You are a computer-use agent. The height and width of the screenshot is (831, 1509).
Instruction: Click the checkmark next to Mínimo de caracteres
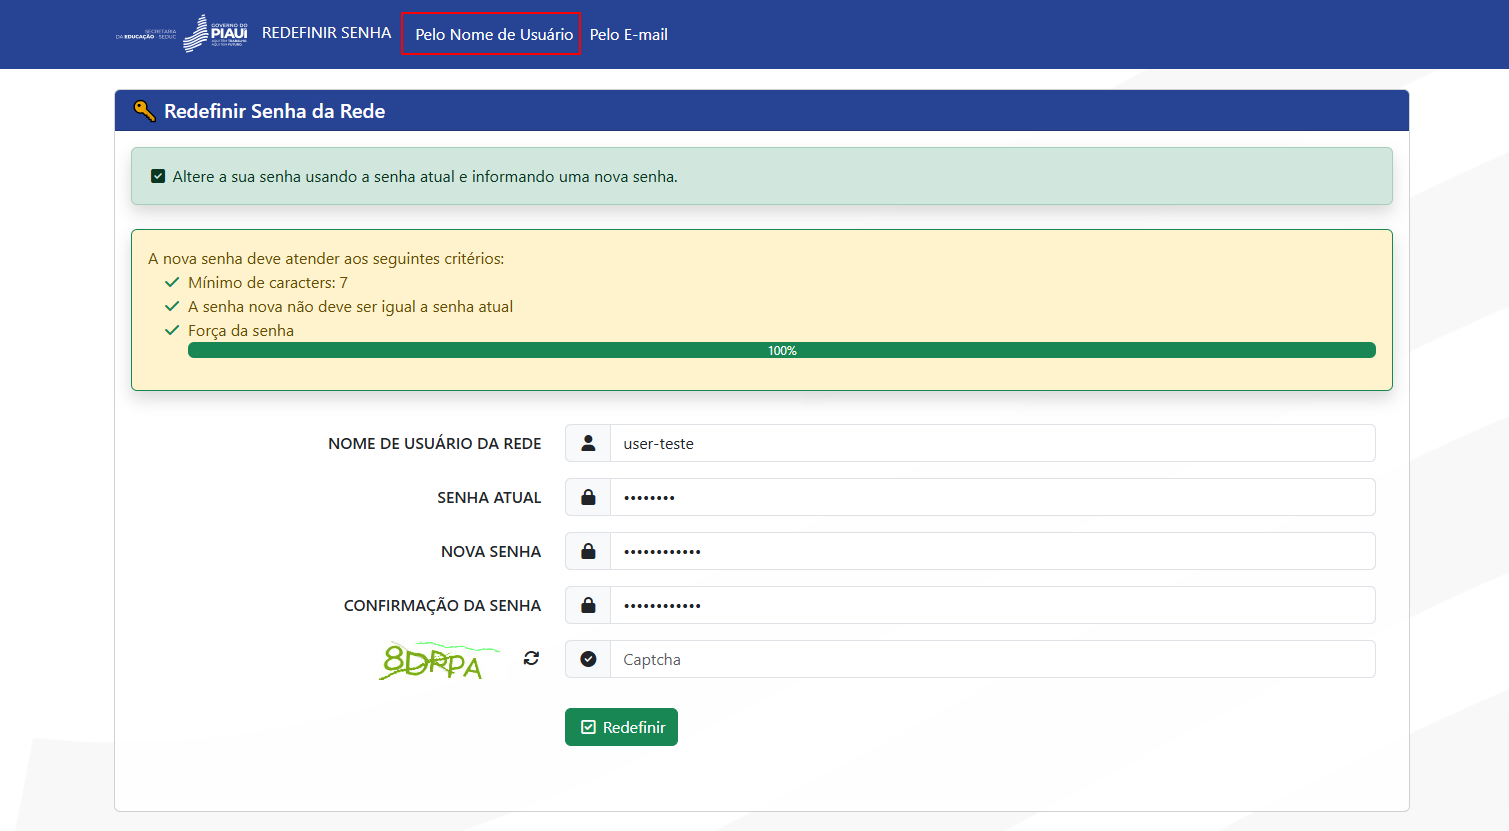(172, 283)
